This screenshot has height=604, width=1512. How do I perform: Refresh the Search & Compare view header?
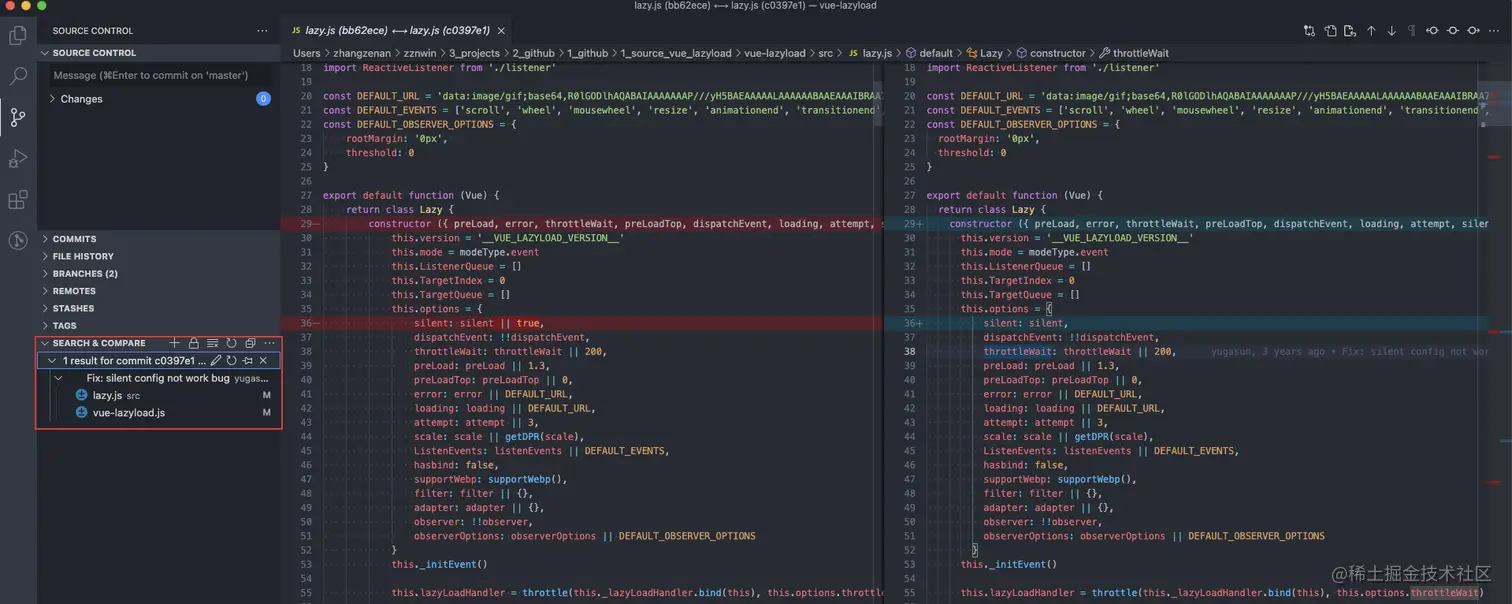tap(231, 343)
